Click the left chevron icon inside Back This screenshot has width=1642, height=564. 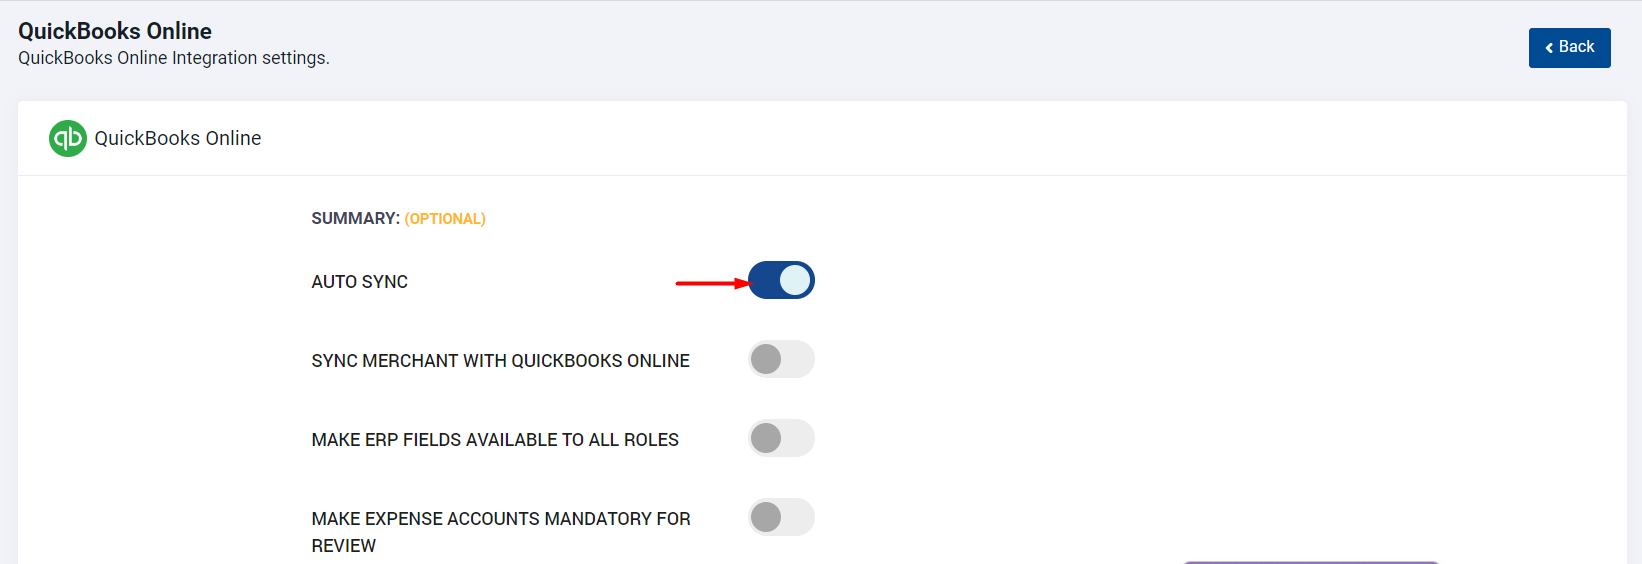(x=1549, y=48)
